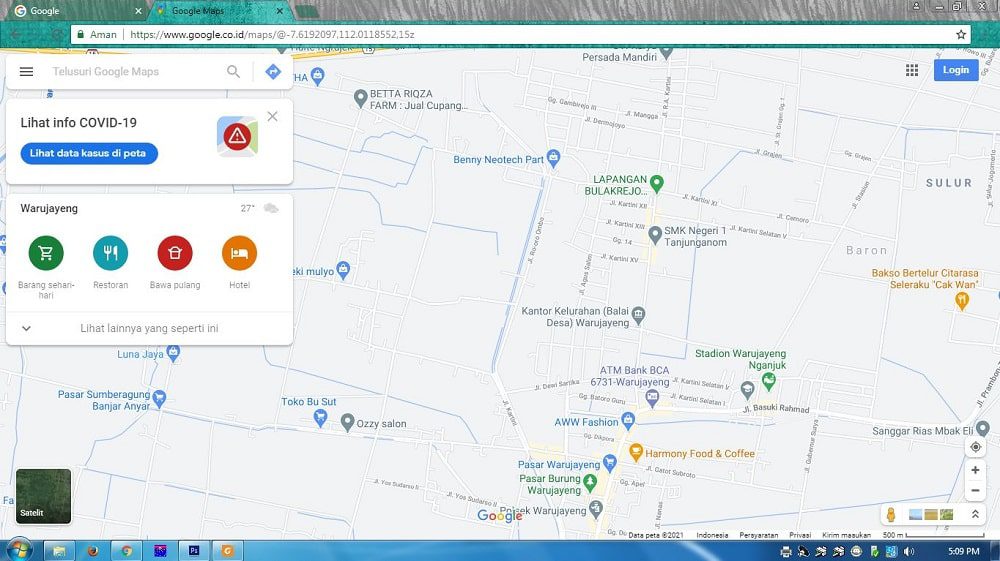1000x561 pixels.
Task: Click the AWW Fashion shop pin
Action: [628, 419]
